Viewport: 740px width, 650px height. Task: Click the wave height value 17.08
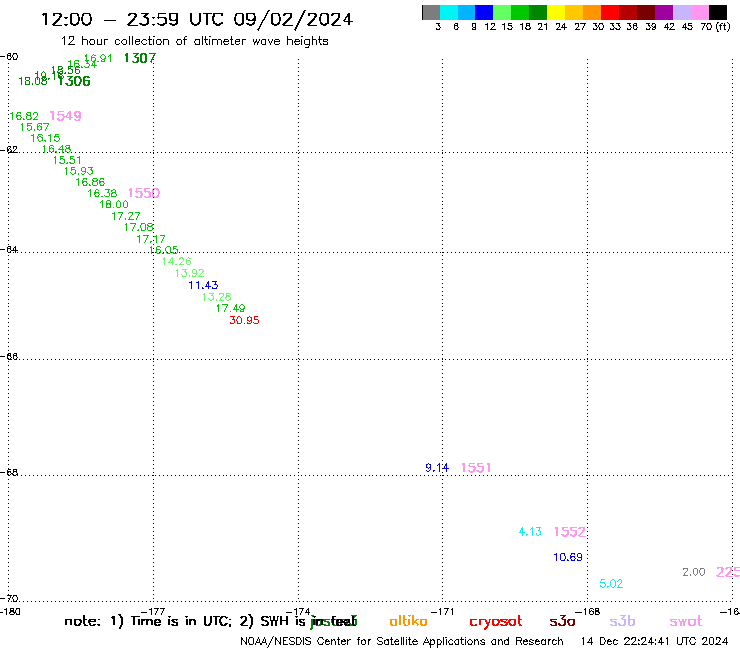point(139,228)
